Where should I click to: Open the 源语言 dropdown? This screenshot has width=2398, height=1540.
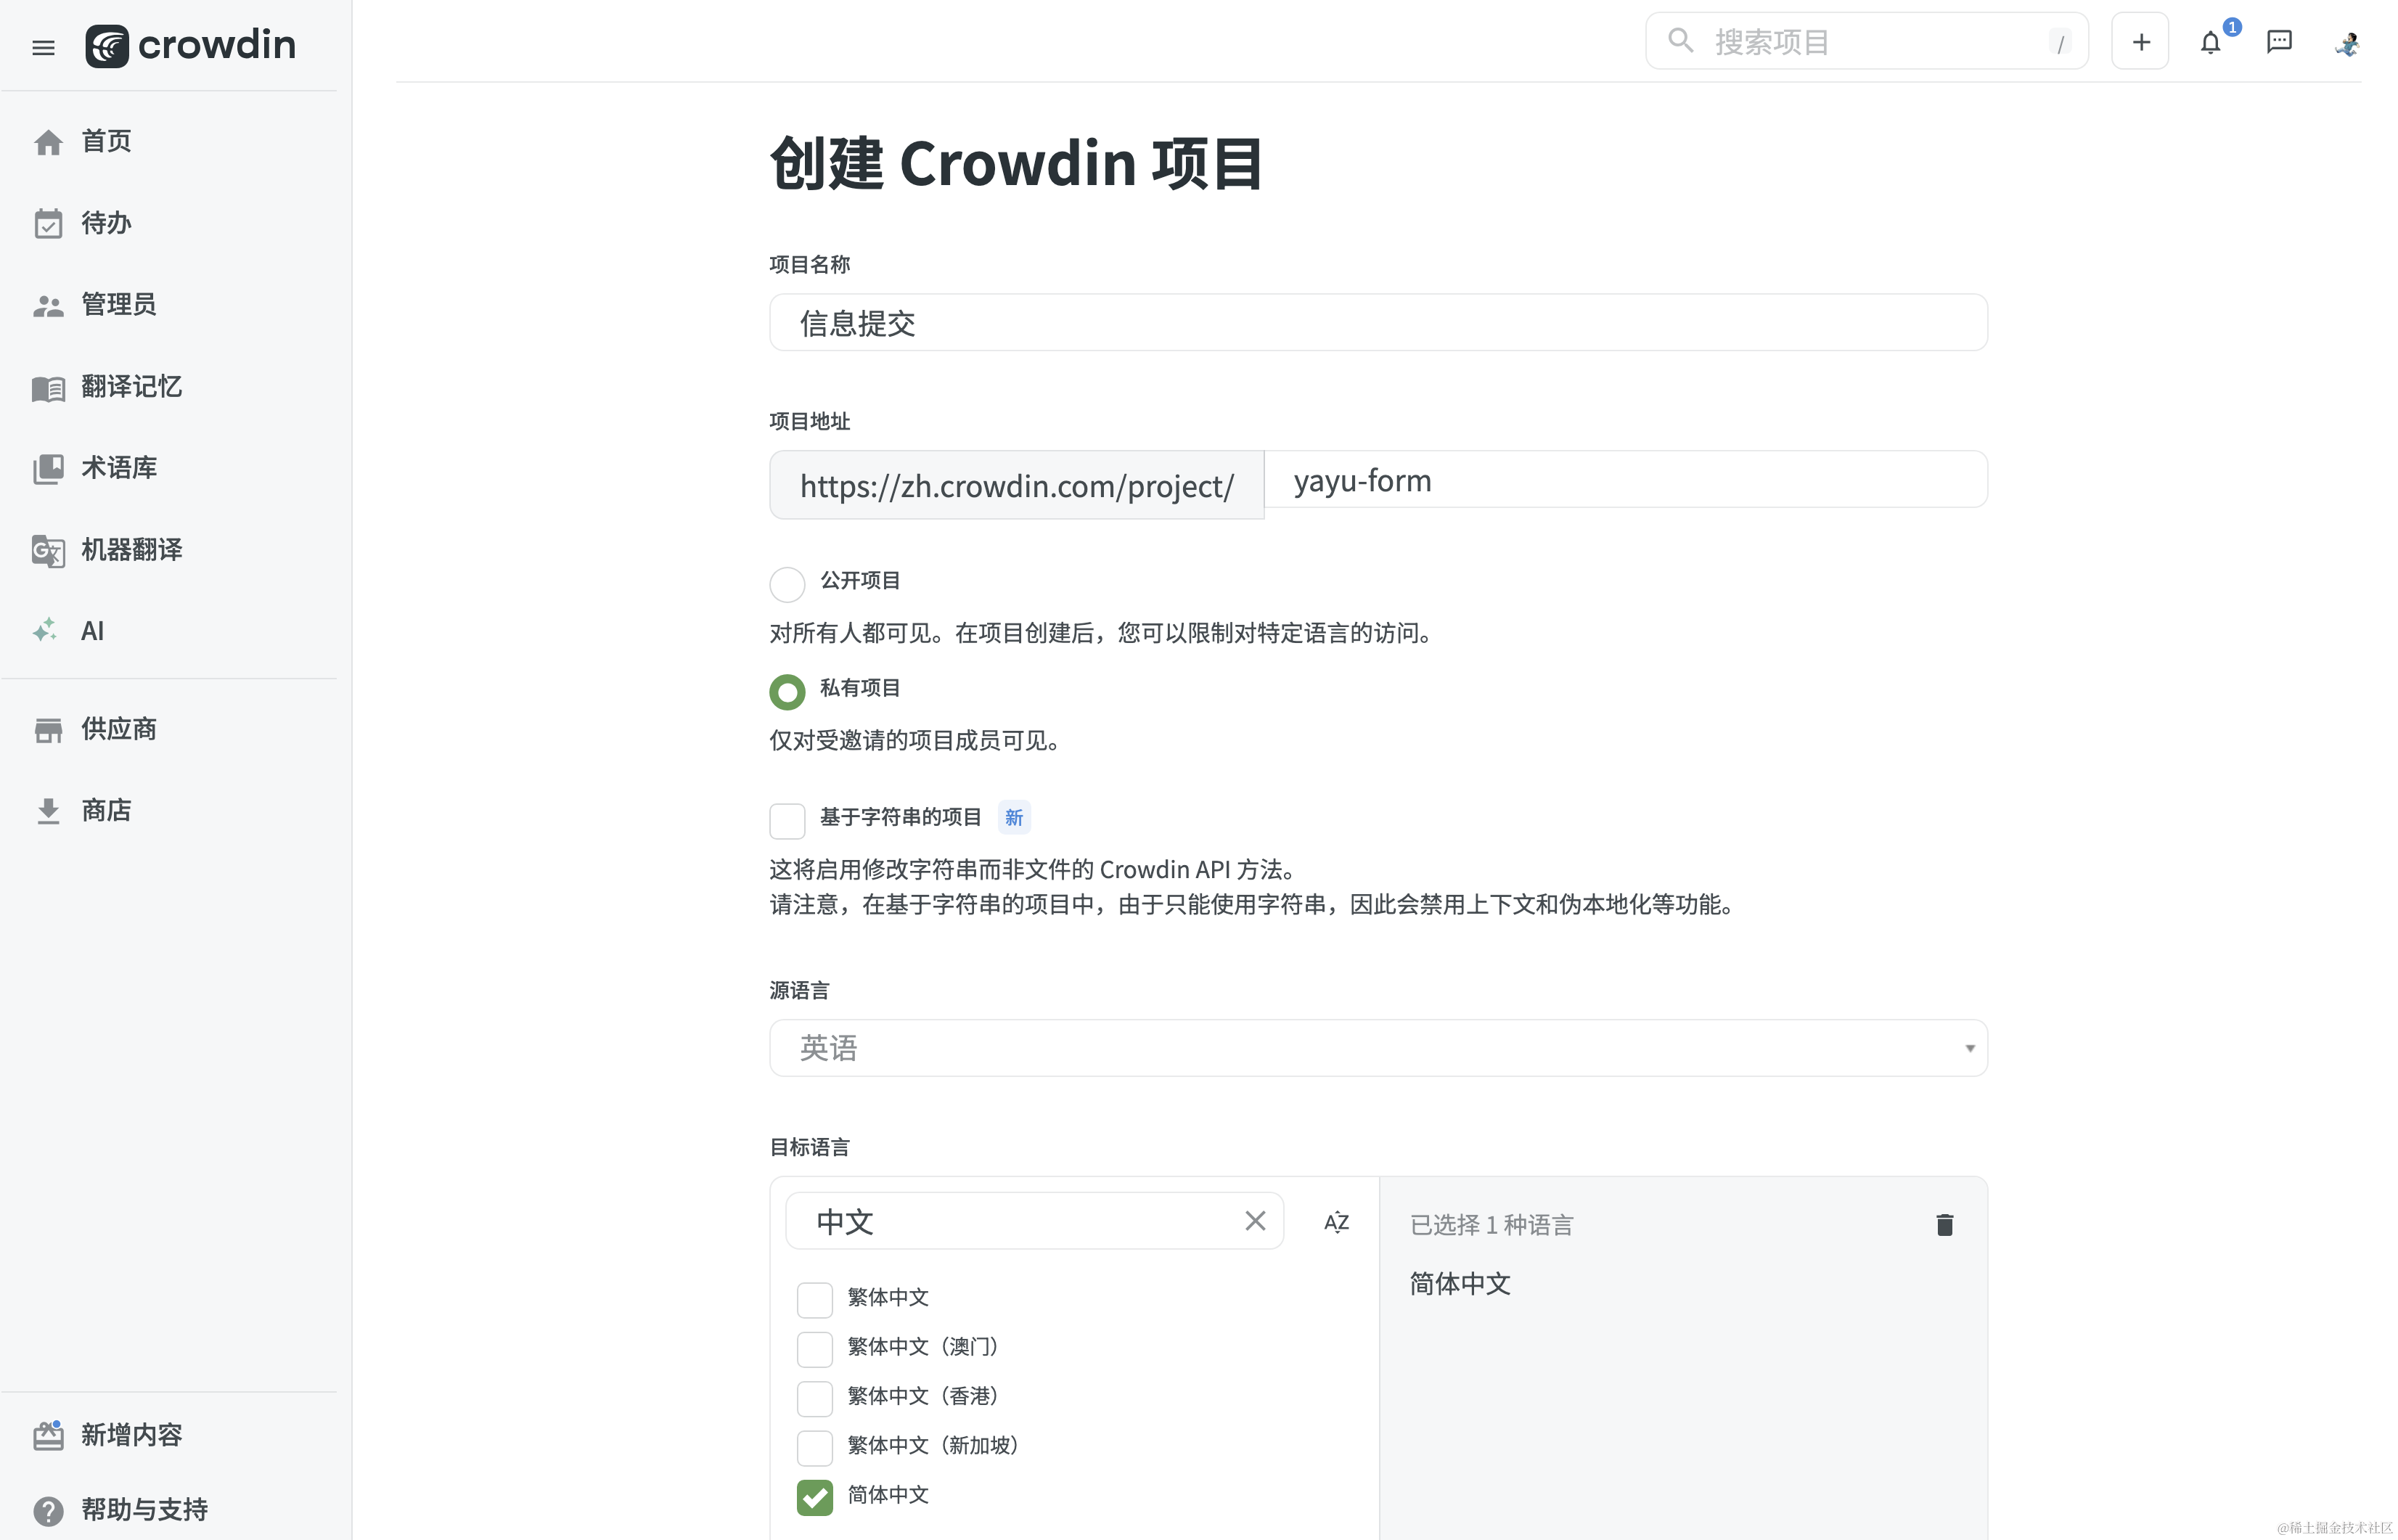point(1377,1048)
